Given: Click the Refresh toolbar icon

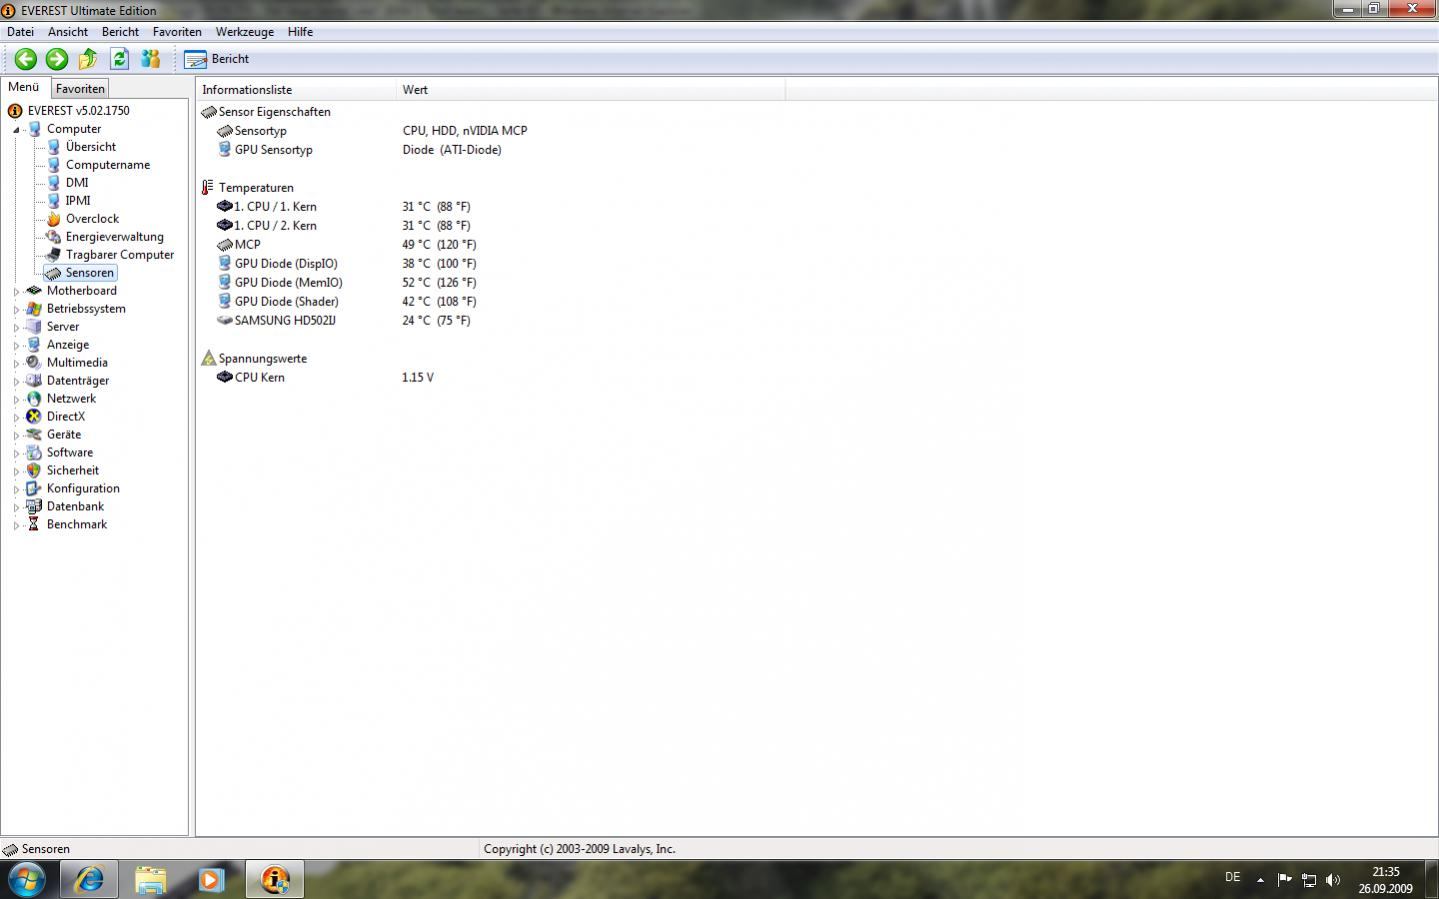Looking at the screenshot, I should [119, 59].
